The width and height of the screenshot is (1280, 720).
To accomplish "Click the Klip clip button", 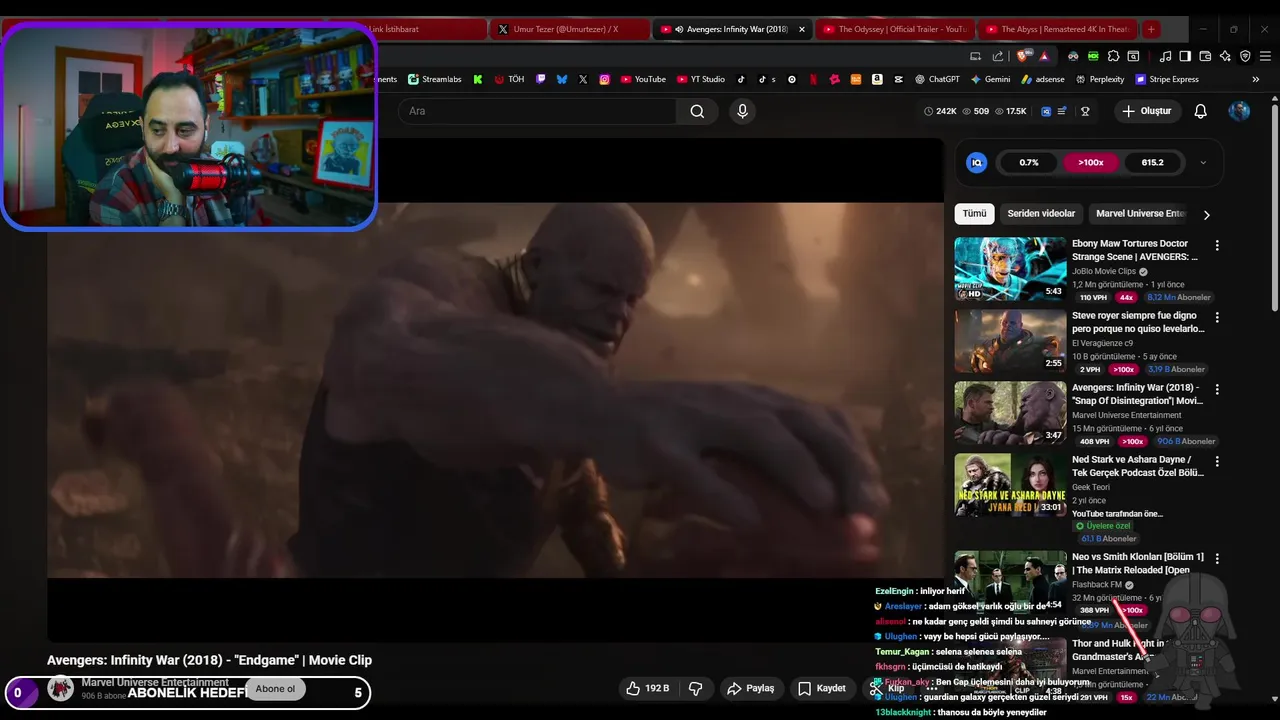I will tap(887, 688).
